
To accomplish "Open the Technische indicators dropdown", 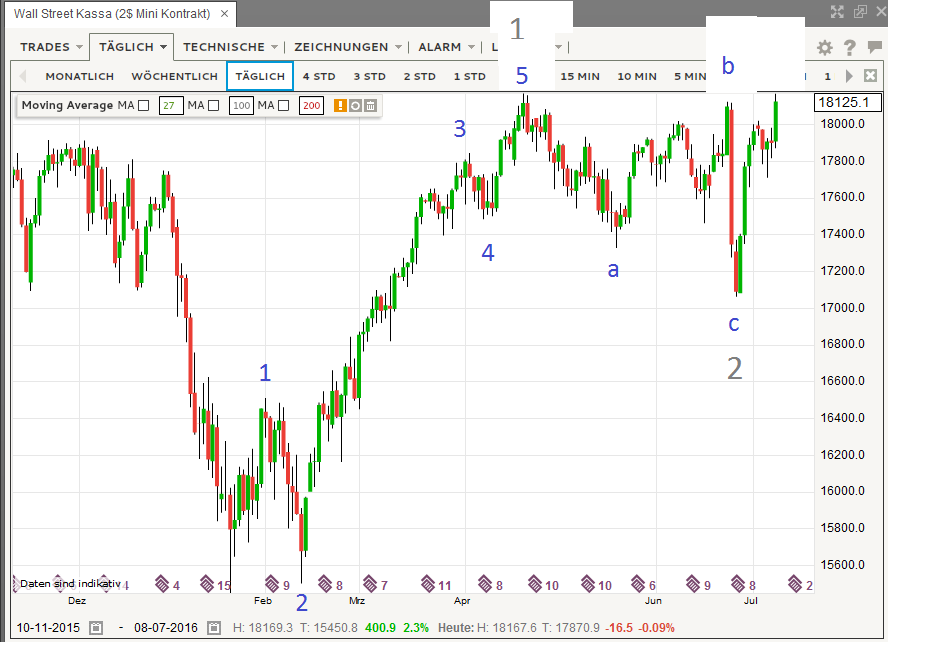I will point(231,47).
